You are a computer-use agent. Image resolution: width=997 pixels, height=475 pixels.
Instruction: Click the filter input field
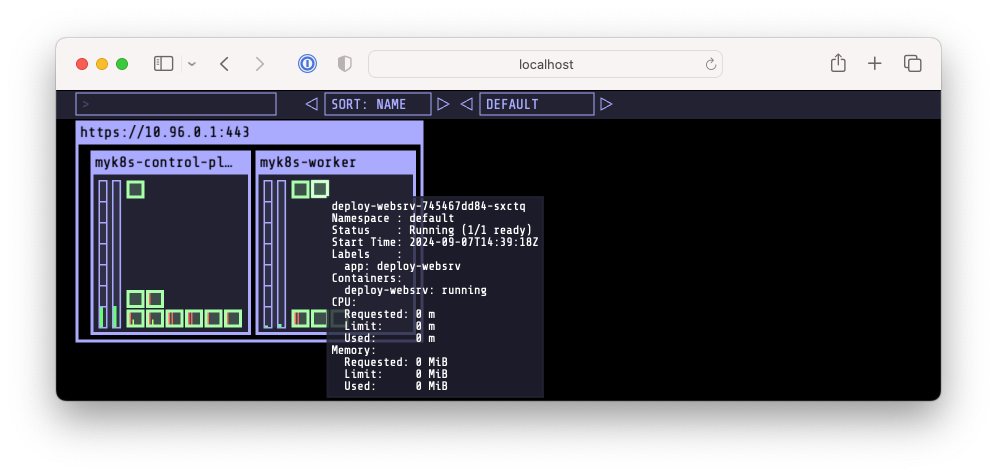175,104
